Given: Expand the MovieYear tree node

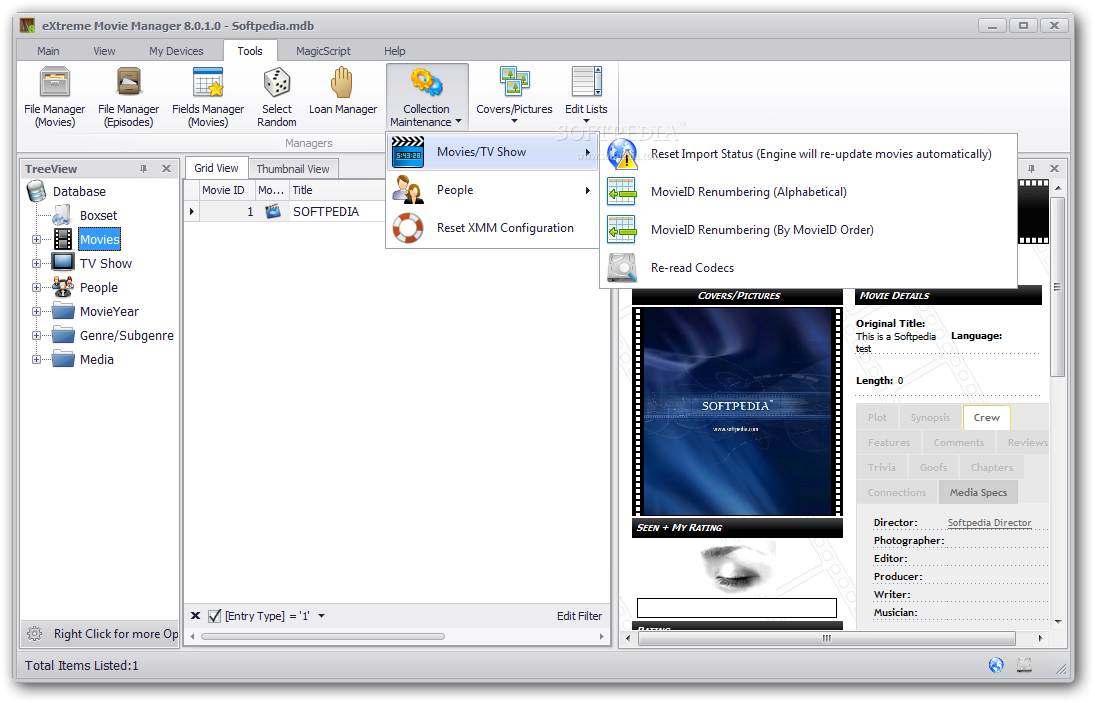Looking at the screenshot, I should coord(36,312).
